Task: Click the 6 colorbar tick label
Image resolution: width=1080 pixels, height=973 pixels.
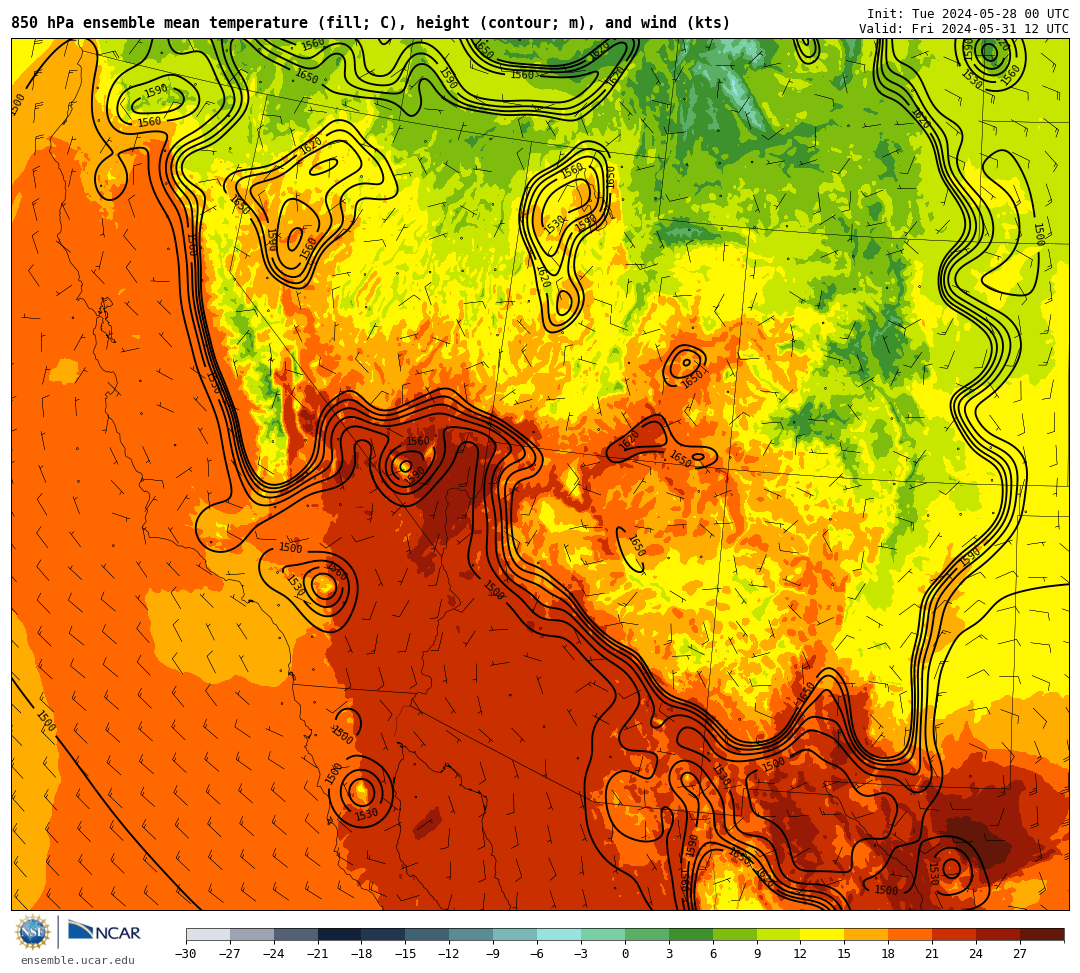Action: [x=713, y=954]
